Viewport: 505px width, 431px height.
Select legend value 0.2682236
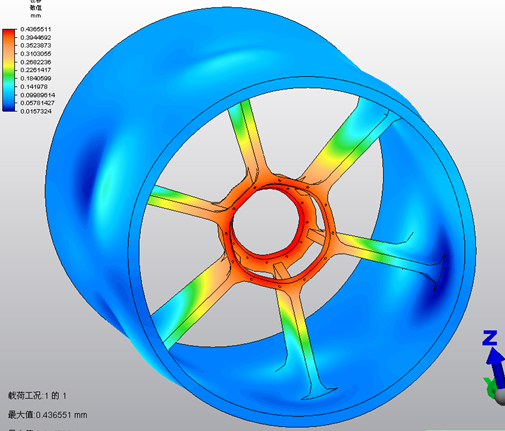click(36, 62)
